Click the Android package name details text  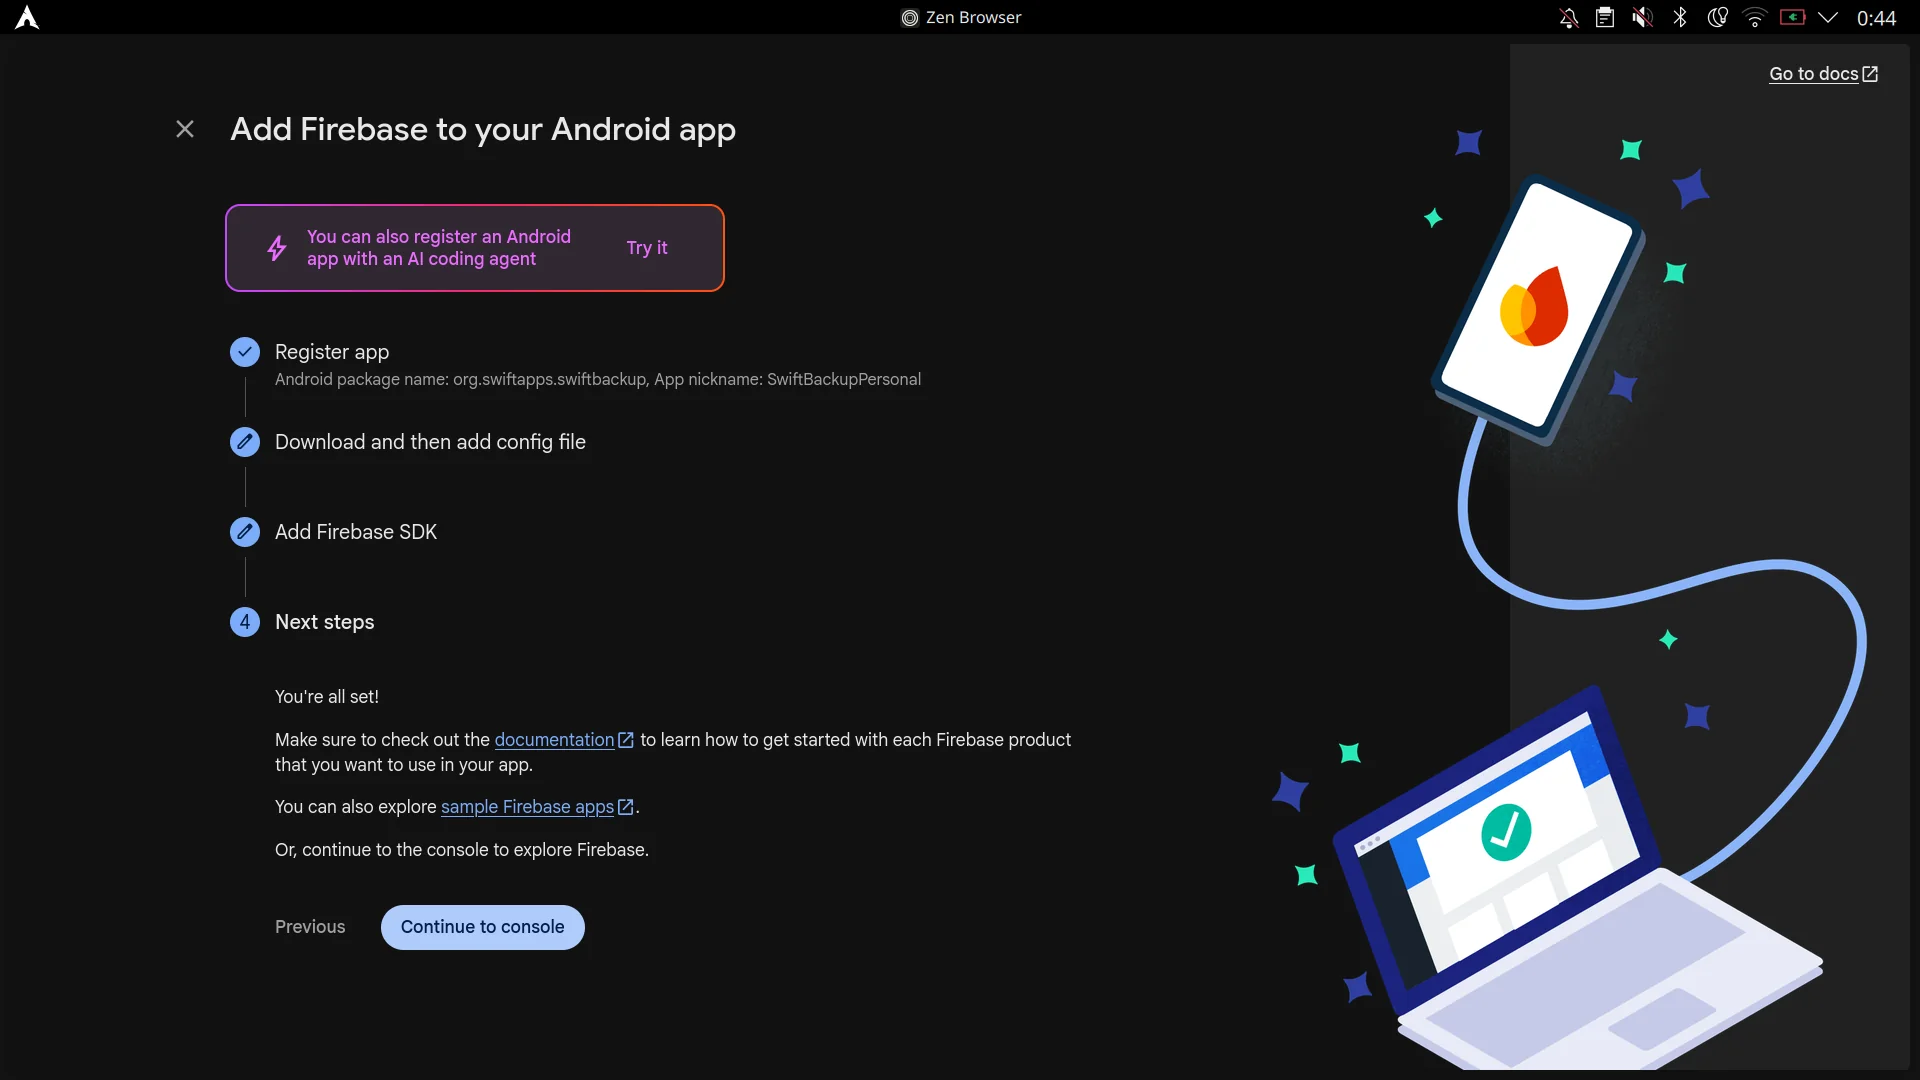tap(598, 380)
